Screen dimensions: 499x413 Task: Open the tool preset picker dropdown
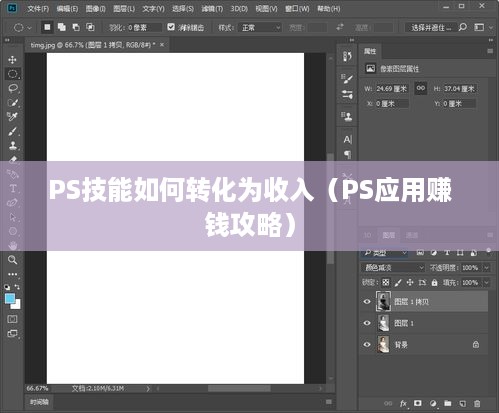point(22,27)
